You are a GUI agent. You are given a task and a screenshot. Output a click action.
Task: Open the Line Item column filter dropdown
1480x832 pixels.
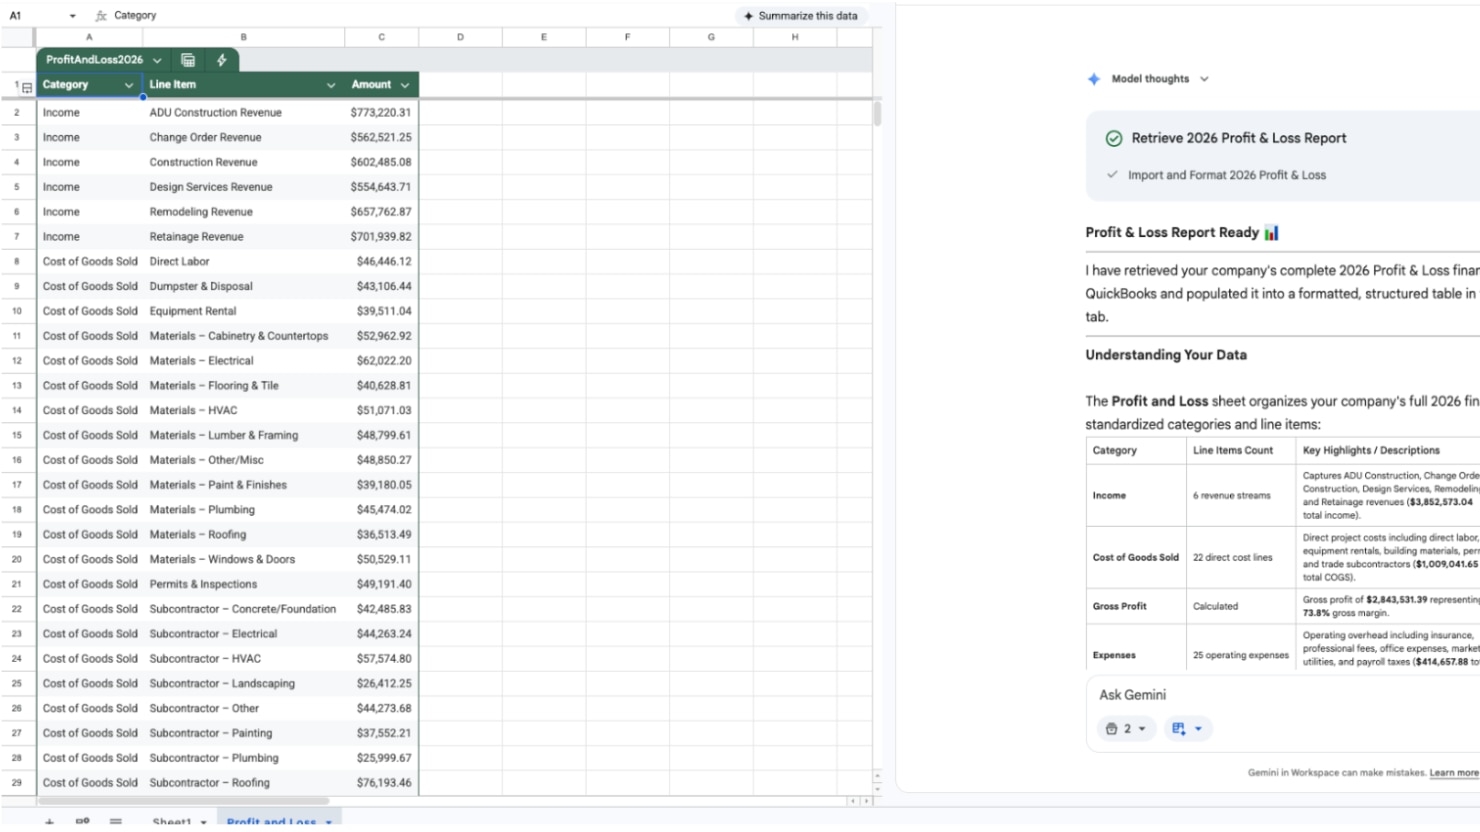point(331,86)
